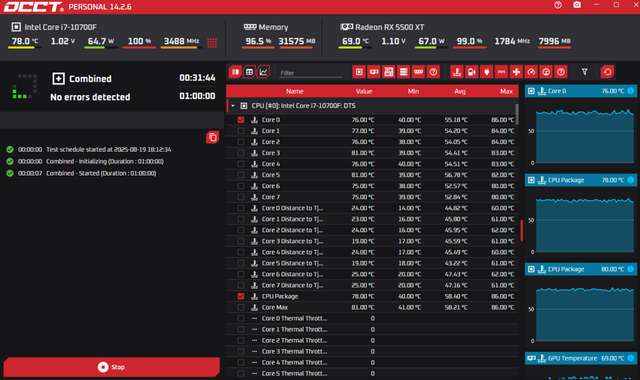This screenshot has height=380, width=640.
Task: Click the reset statistics refresh icon
Action: click(x=607, y=72)
